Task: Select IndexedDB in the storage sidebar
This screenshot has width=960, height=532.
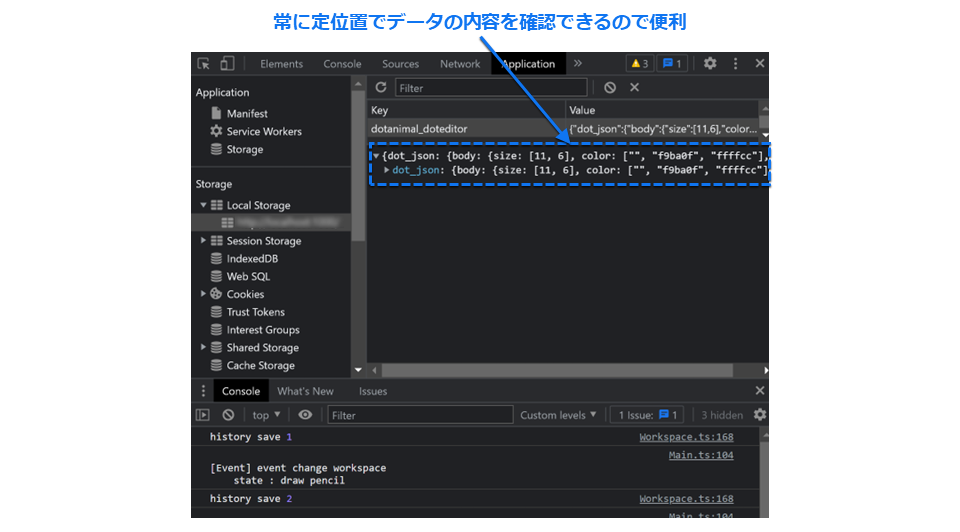Action: pos(252,259)
